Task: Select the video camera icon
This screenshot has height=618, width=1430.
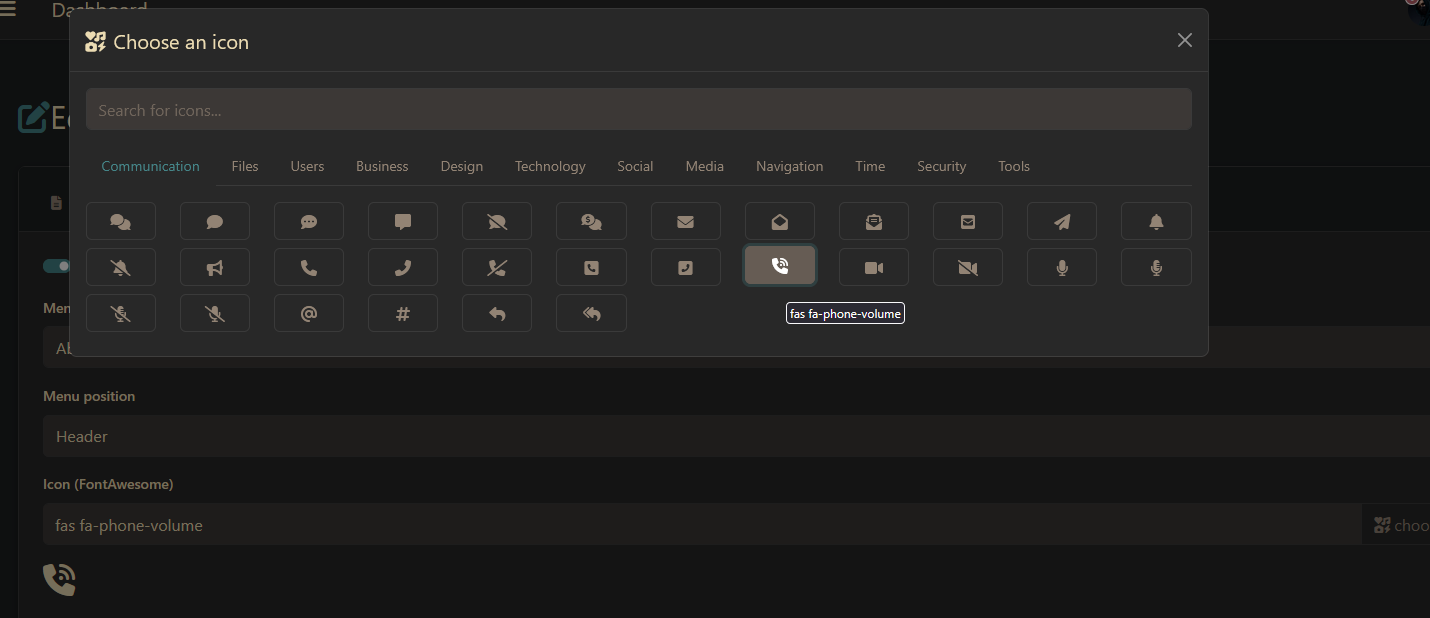Action: [873, 267]
